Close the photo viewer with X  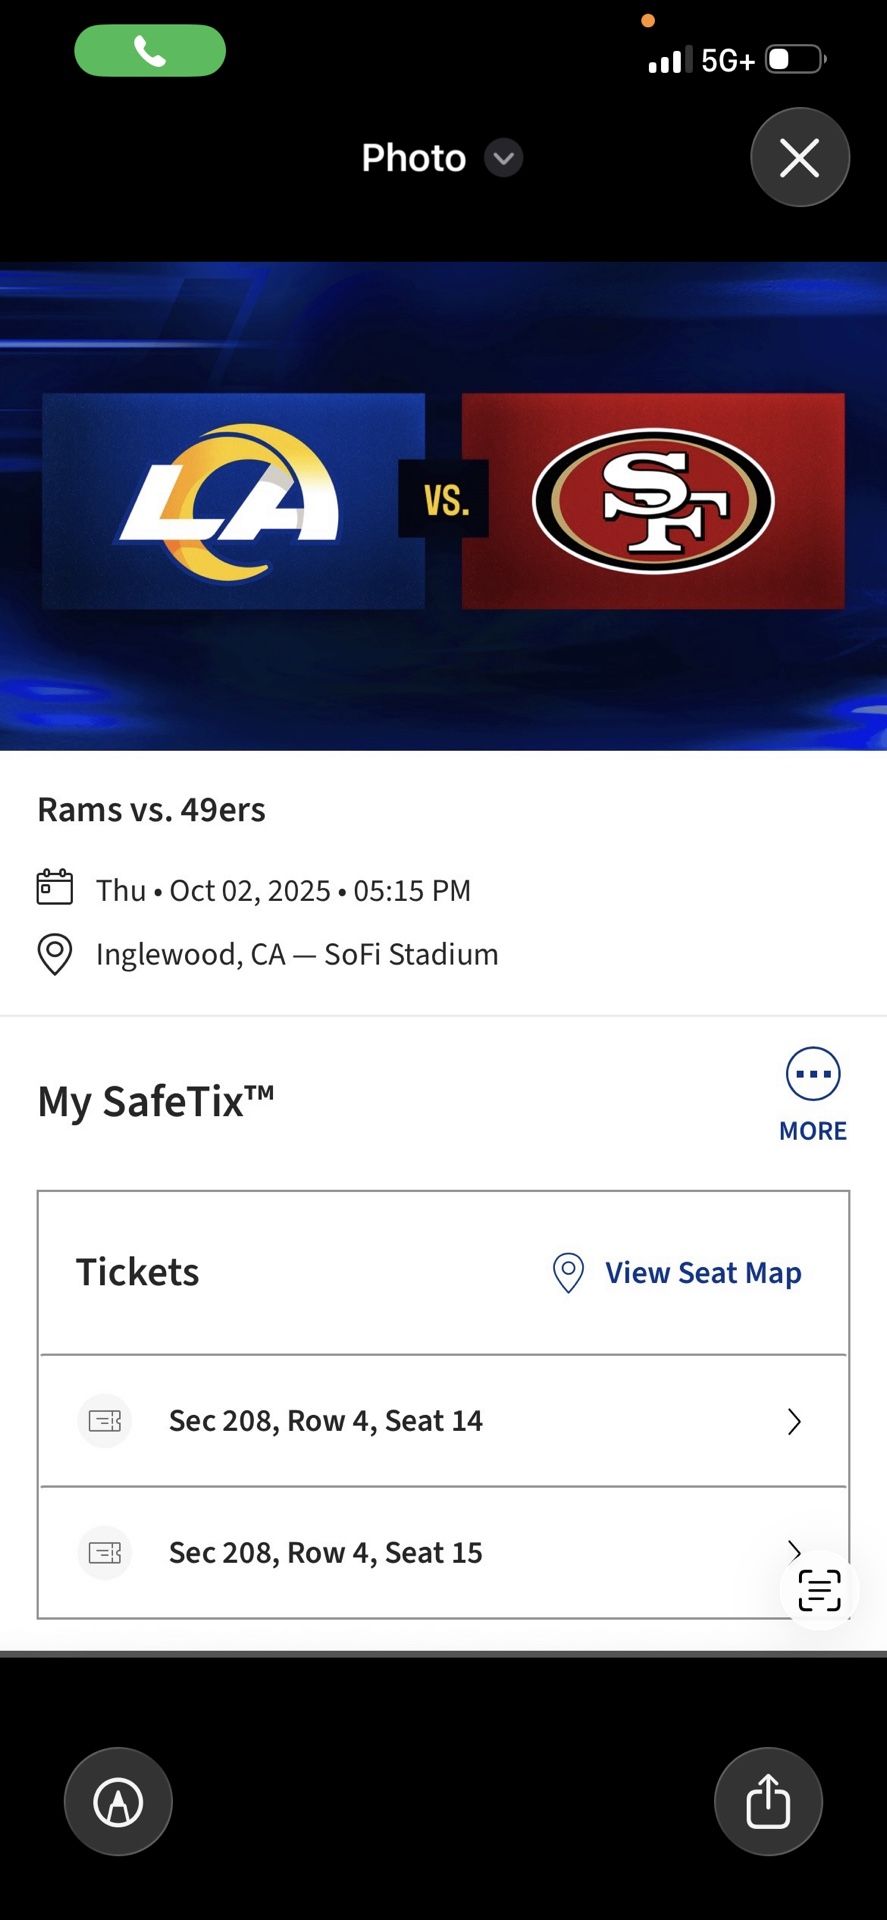pyautogui.click(x=799, y=158)
